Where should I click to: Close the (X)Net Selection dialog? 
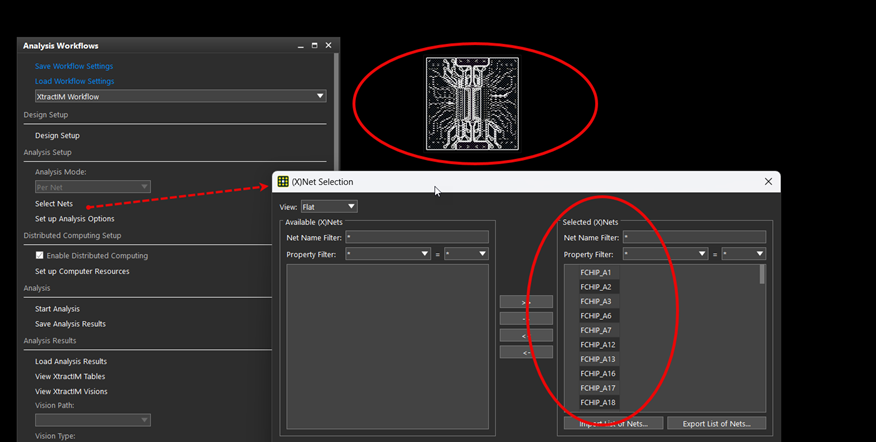pyautogui.click(x=767, y=182)
